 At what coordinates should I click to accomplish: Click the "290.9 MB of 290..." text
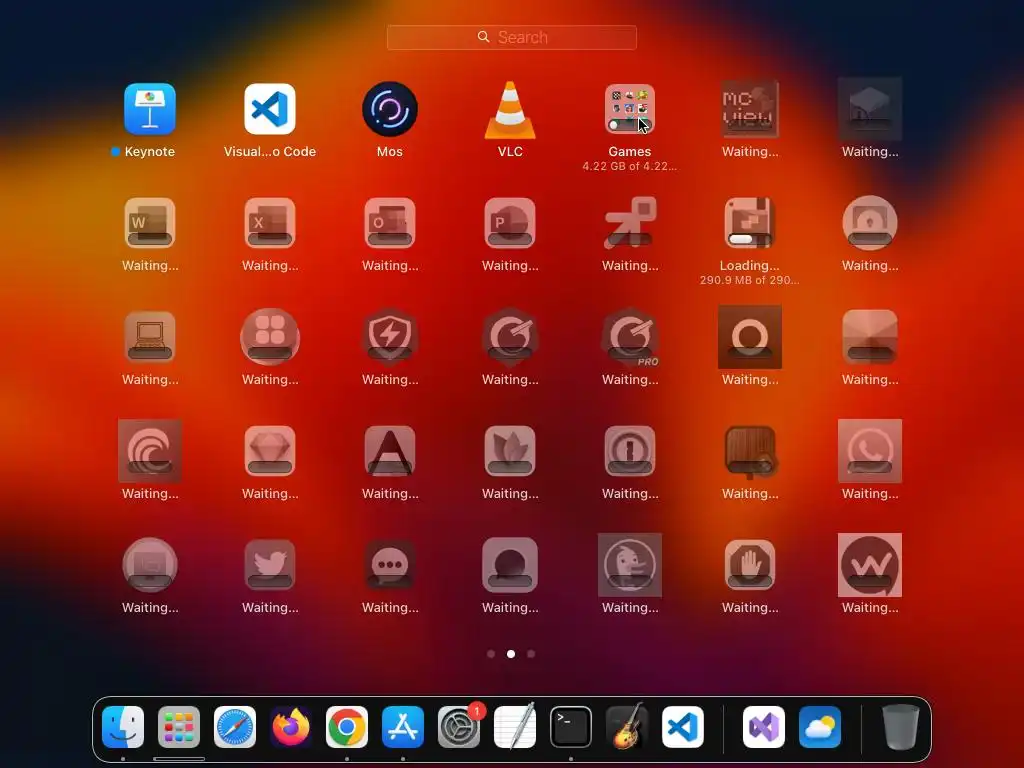[x=749, y=280]
